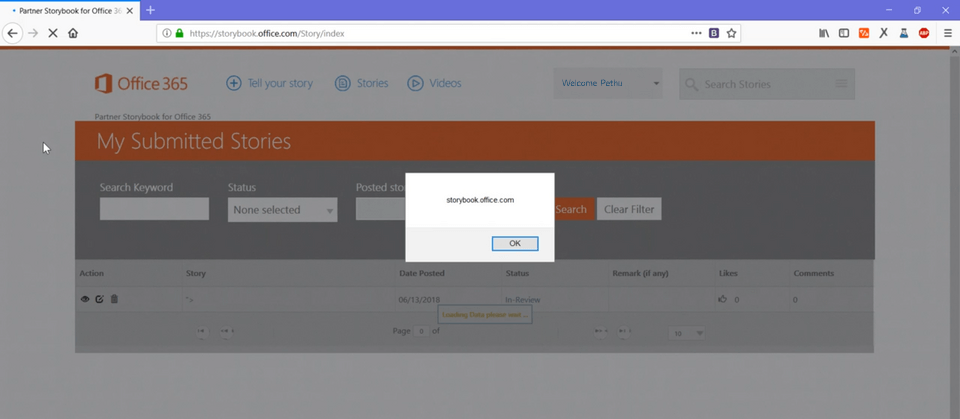Screen dimensions: 960x419
Task: Click the document icon beside Stories
Action: pos(343,83)
